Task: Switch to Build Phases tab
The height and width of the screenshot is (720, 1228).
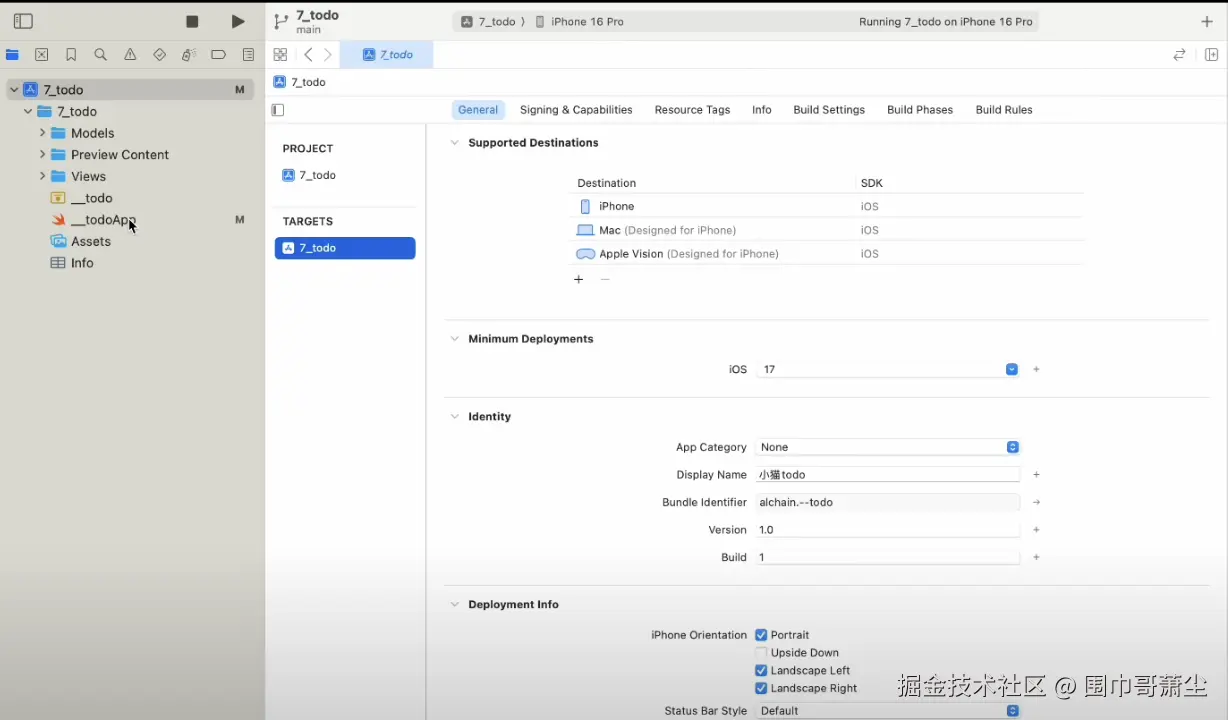Action: (920, 110)
